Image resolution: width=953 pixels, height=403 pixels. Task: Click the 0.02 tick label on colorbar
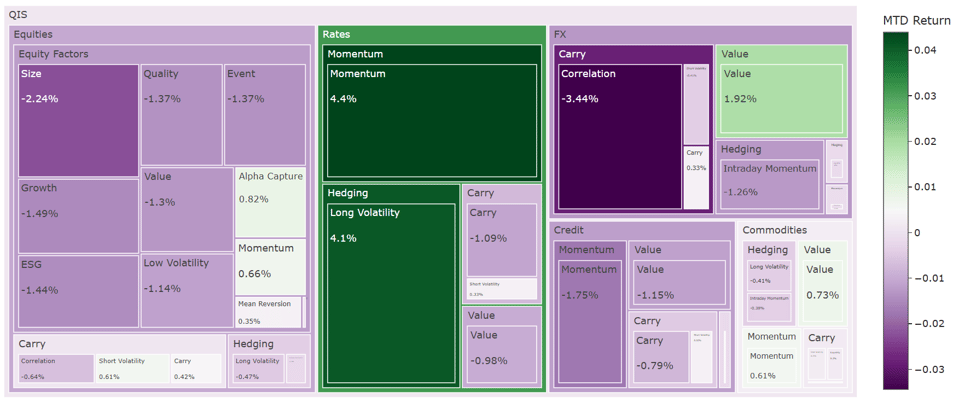(x=924, y=142)
